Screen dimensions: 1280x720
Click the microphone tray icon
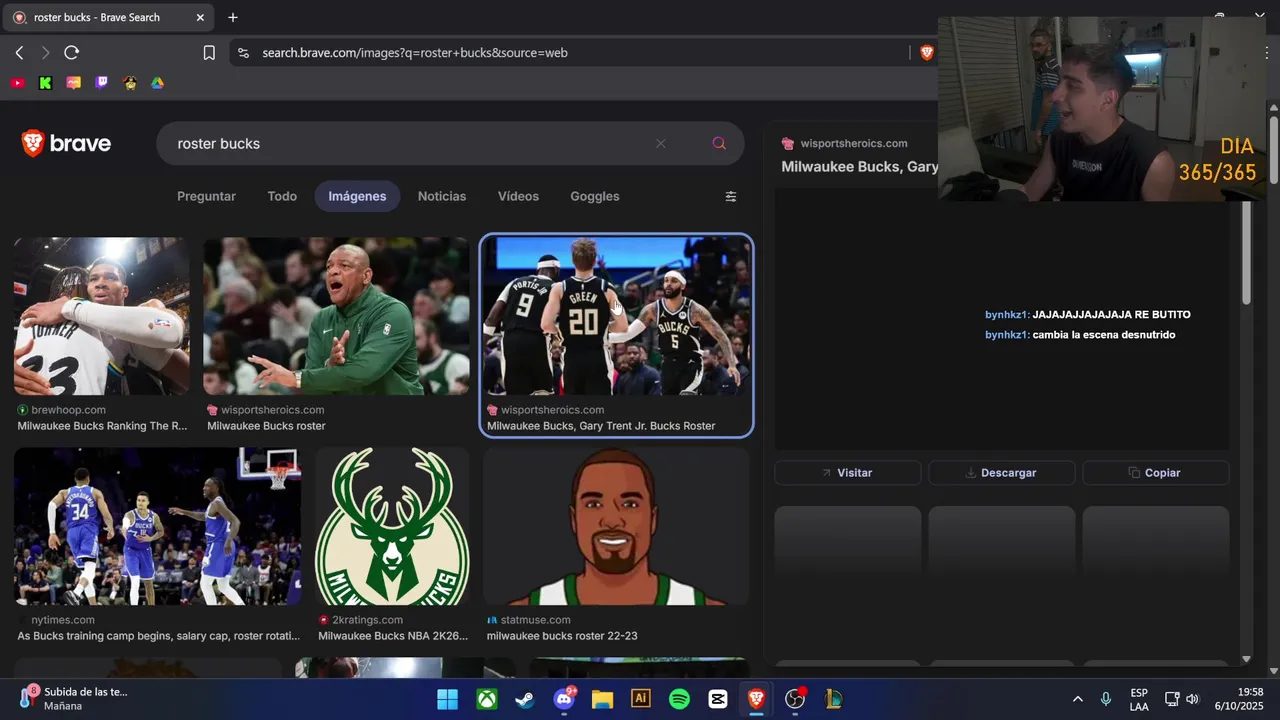click(1106, 699)
